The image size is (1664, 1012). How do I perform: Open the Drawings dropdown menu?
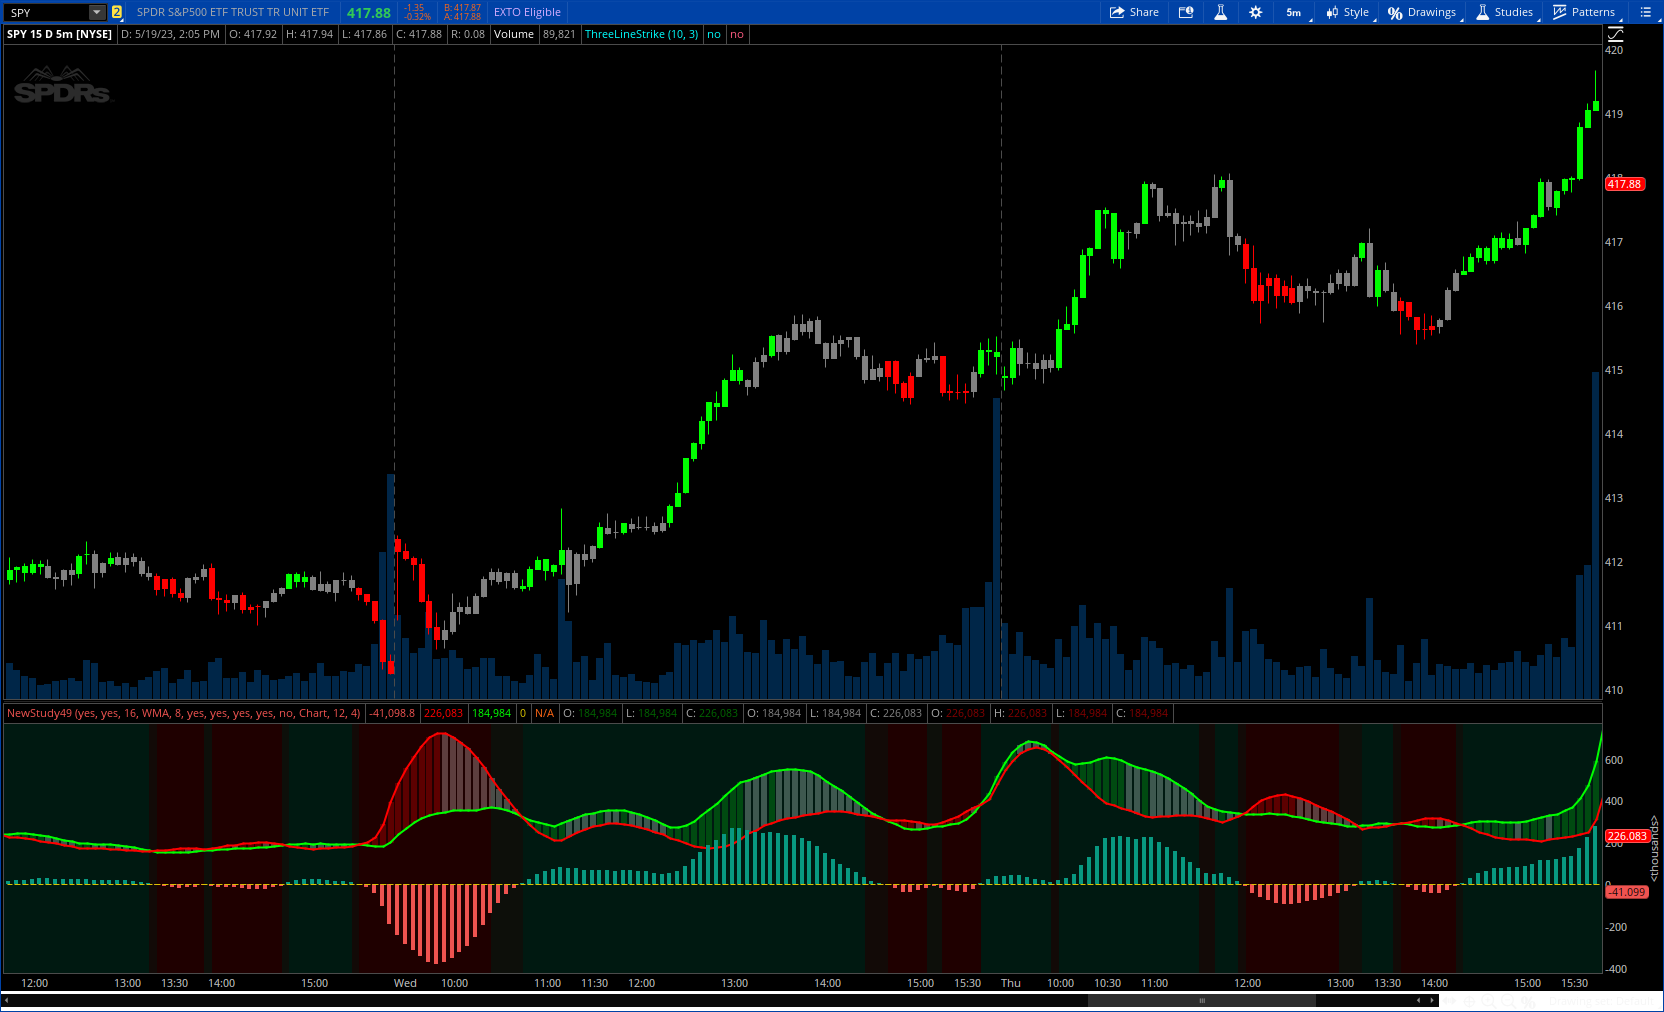pyautogui.click(x=1422, y=12)
